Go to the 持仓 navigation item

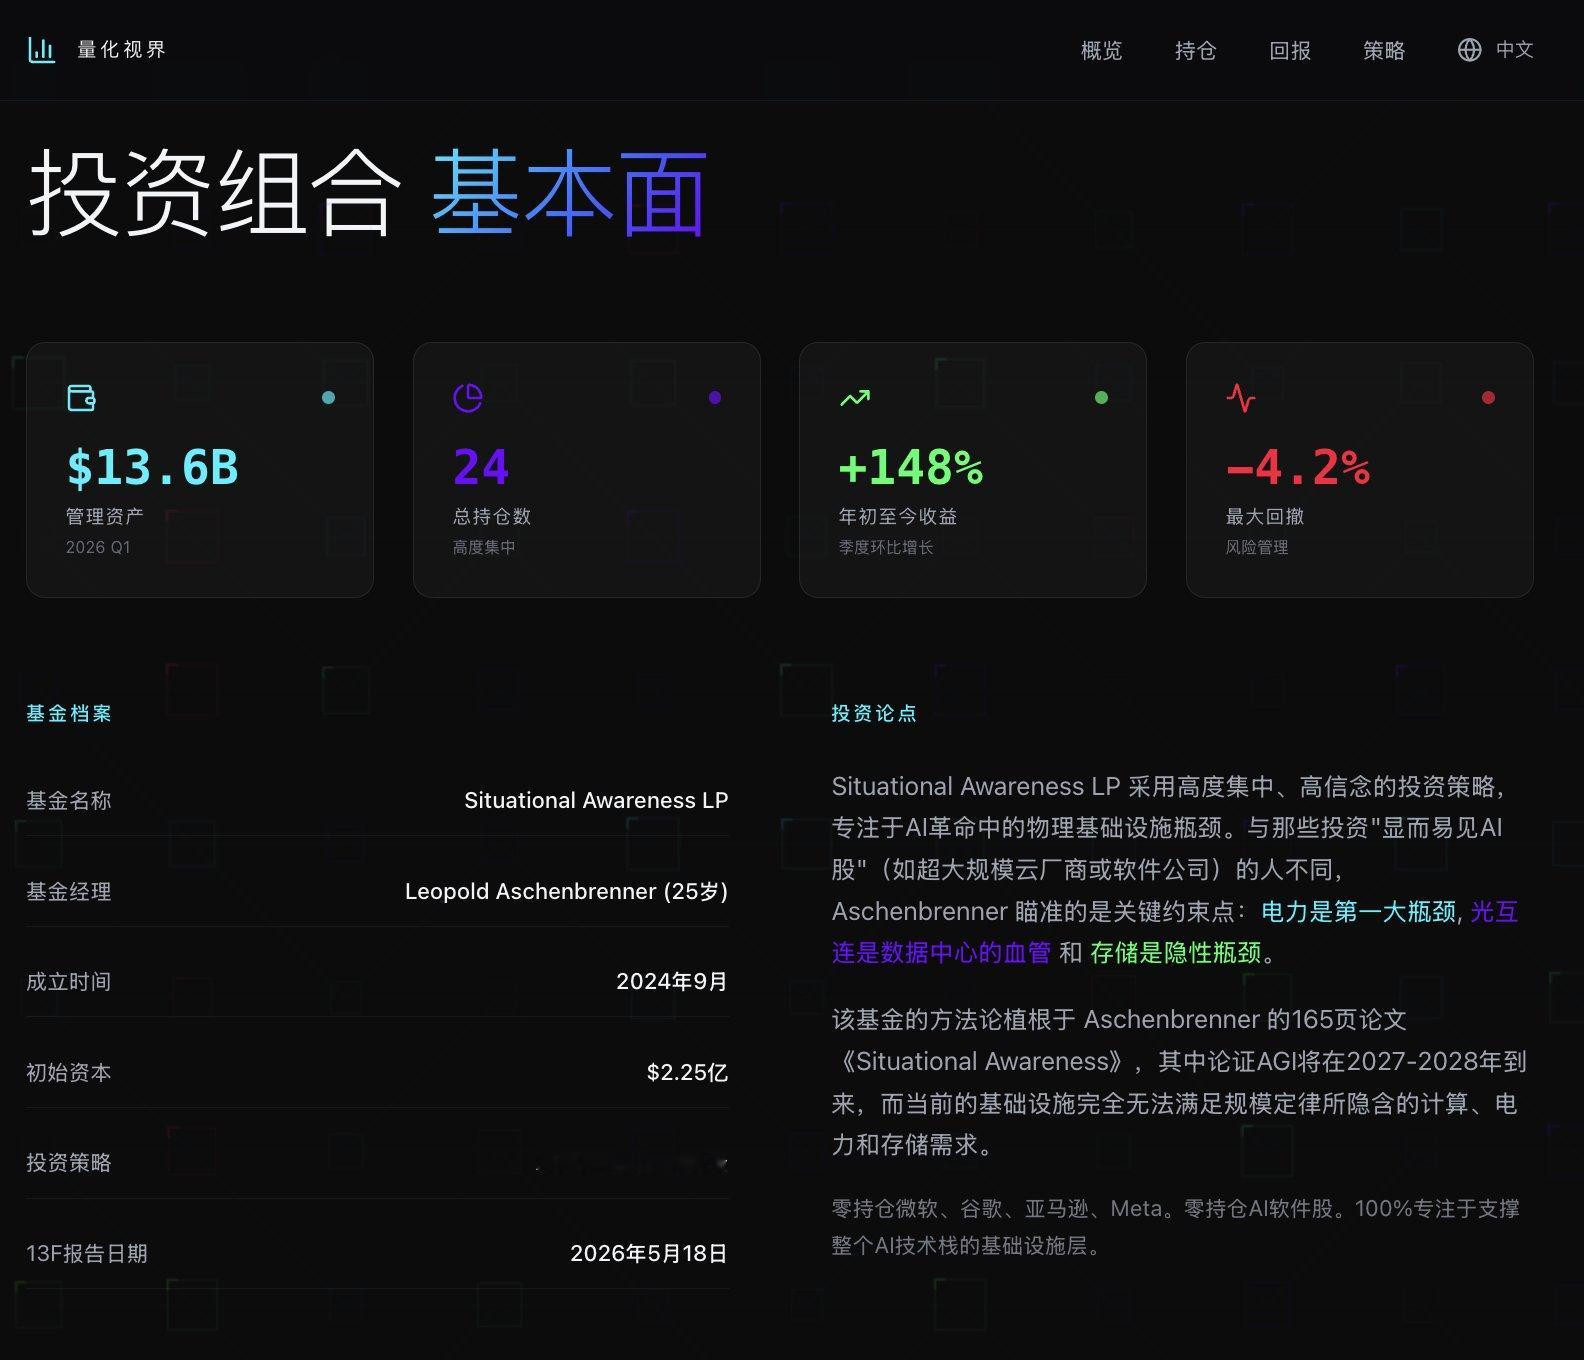(x=1196, y=50)
